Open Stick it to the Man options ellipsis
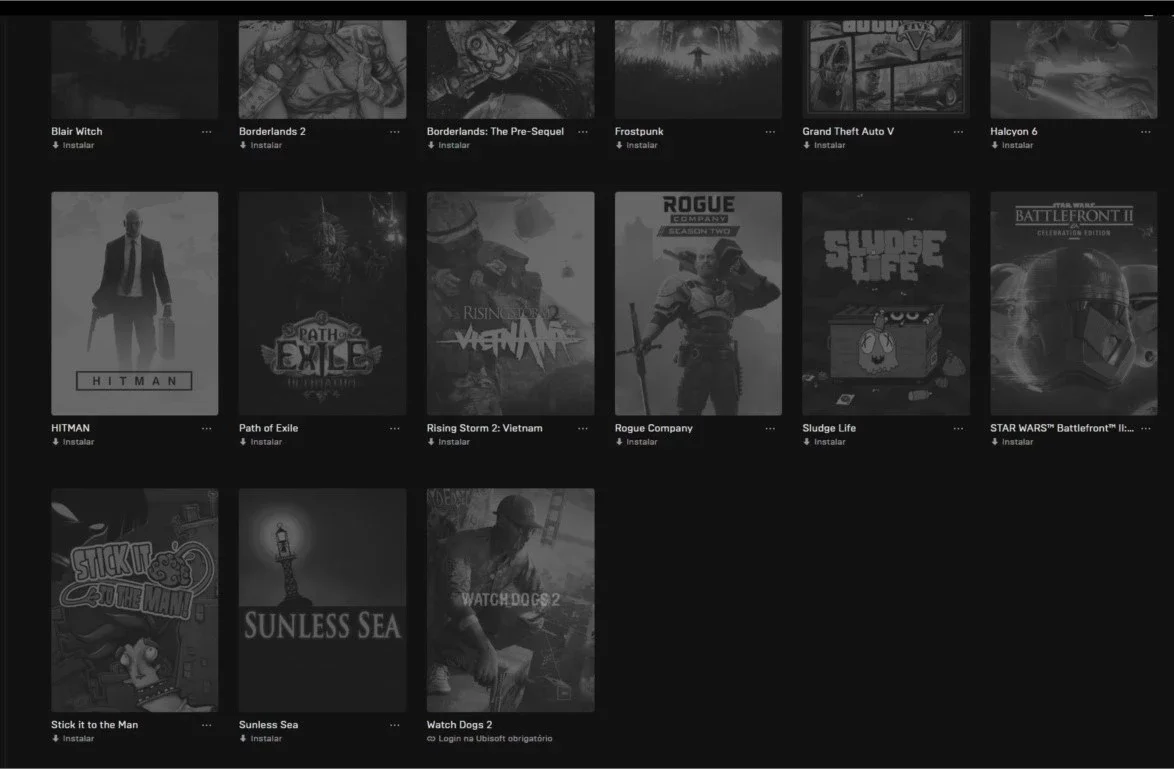This screenshot has width=1174, height=769. pos(207,725)
